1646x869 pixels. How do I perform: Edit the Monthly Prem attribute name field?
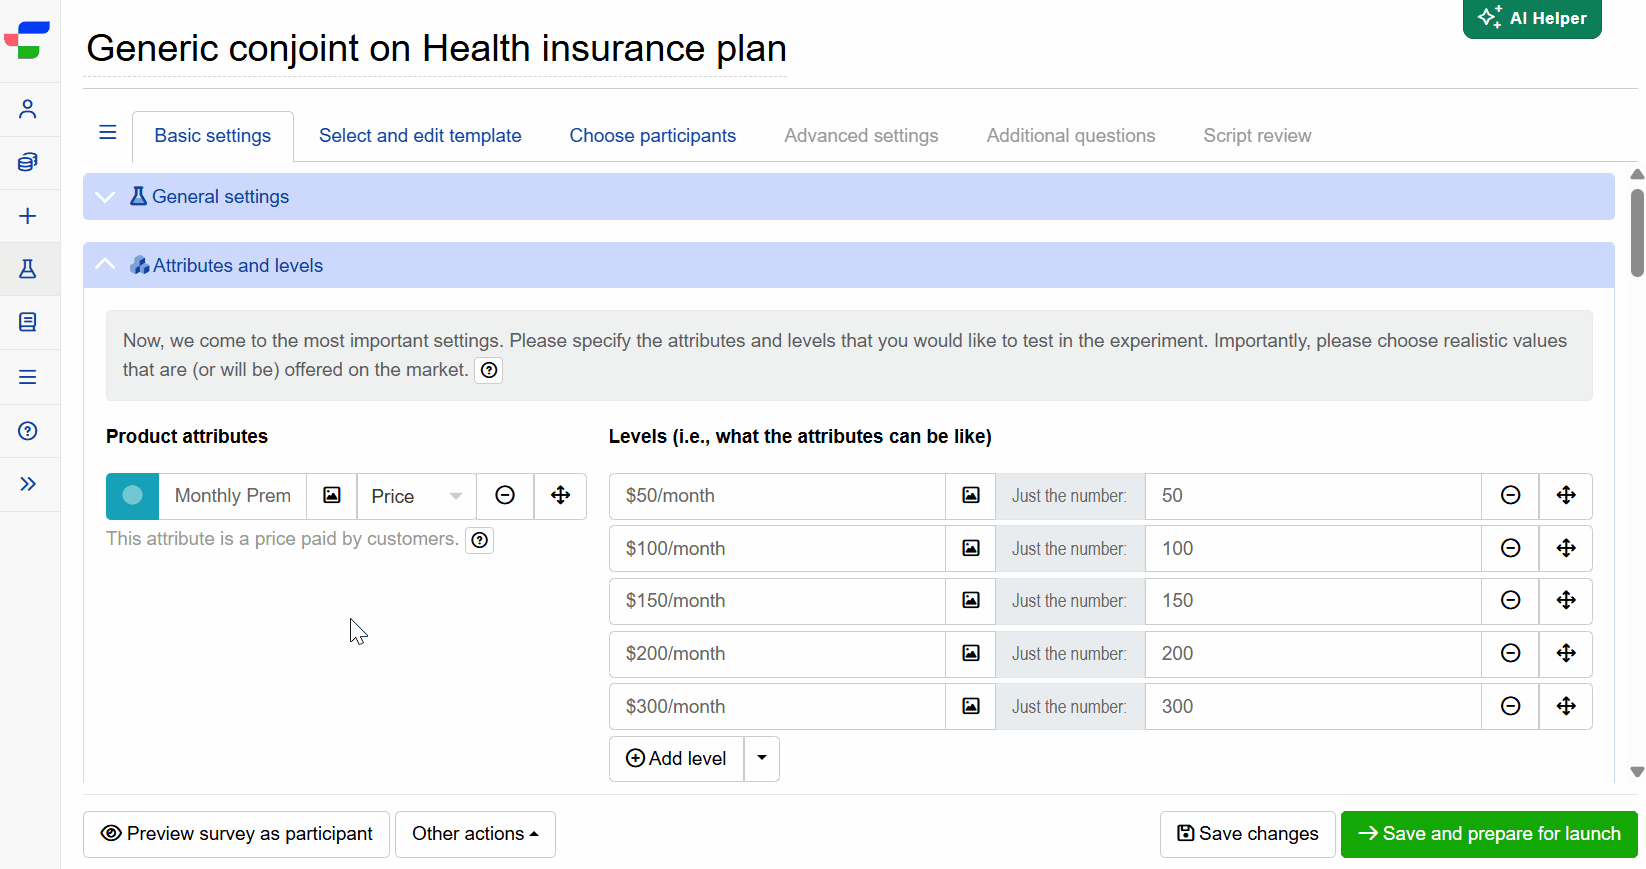pos(233,496)
